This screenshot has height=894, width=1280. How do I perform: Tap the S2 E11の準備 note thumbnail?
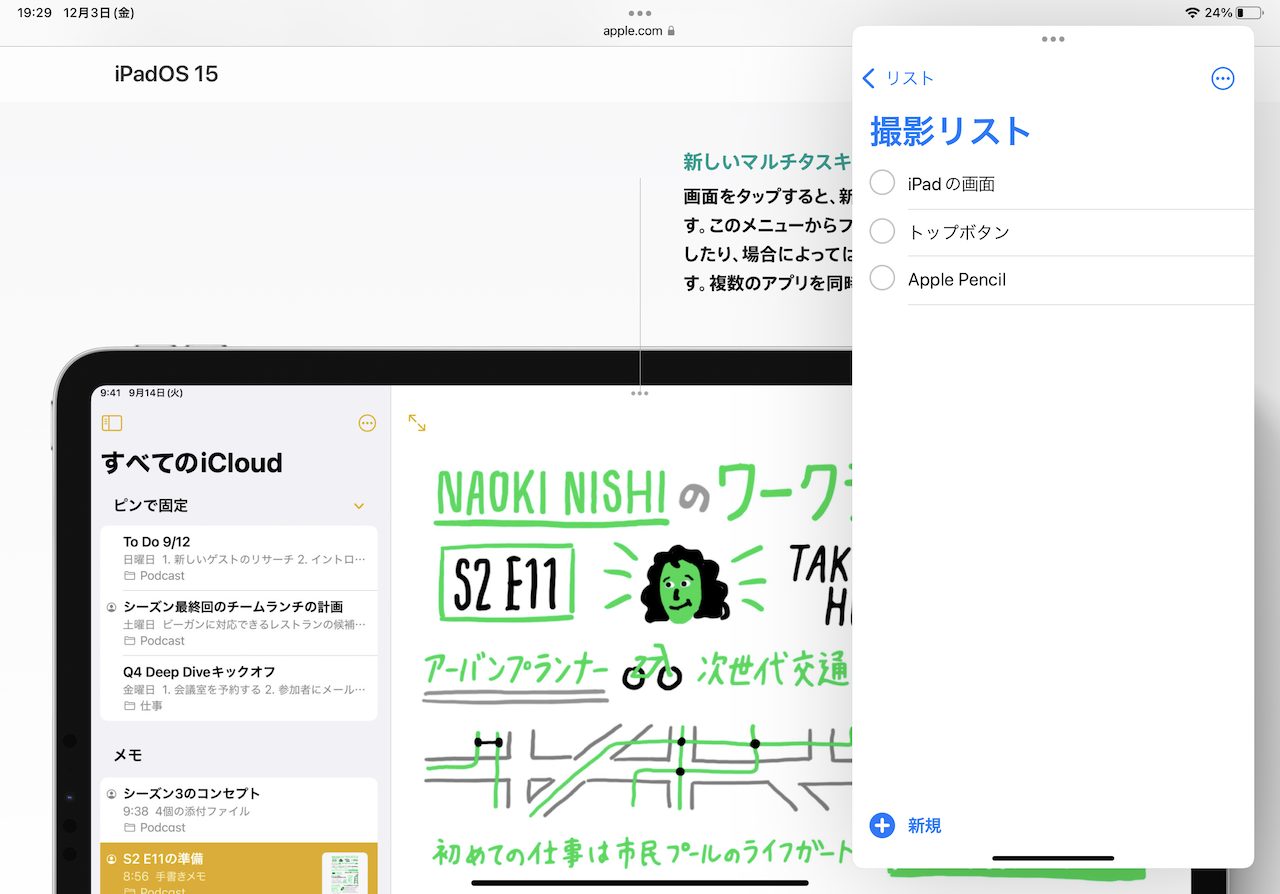click(344, 873)
